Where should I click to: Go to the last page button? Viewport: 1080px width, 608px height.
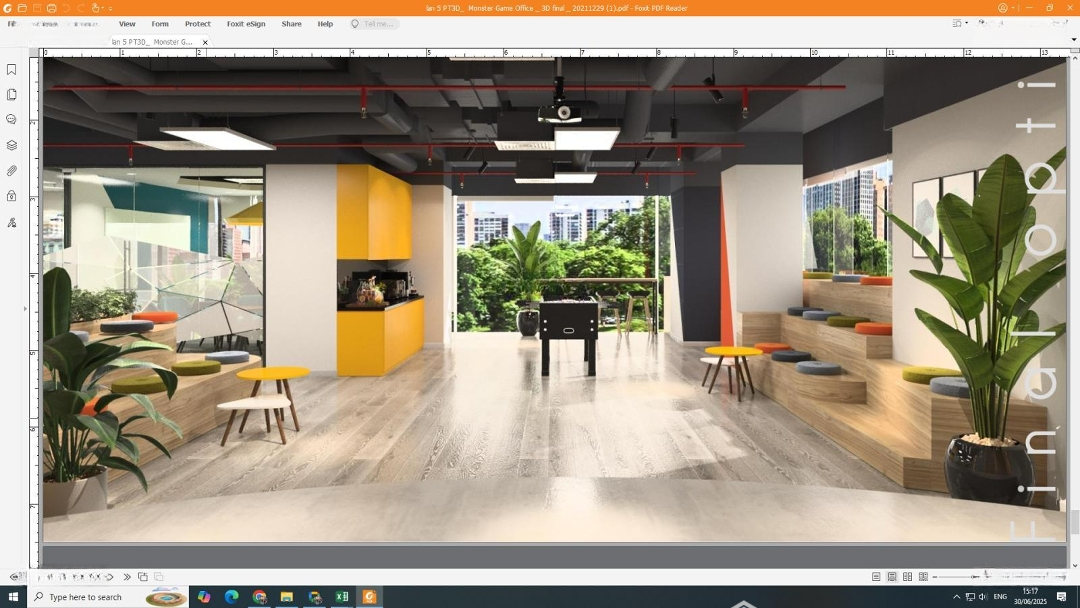[127, 577]
